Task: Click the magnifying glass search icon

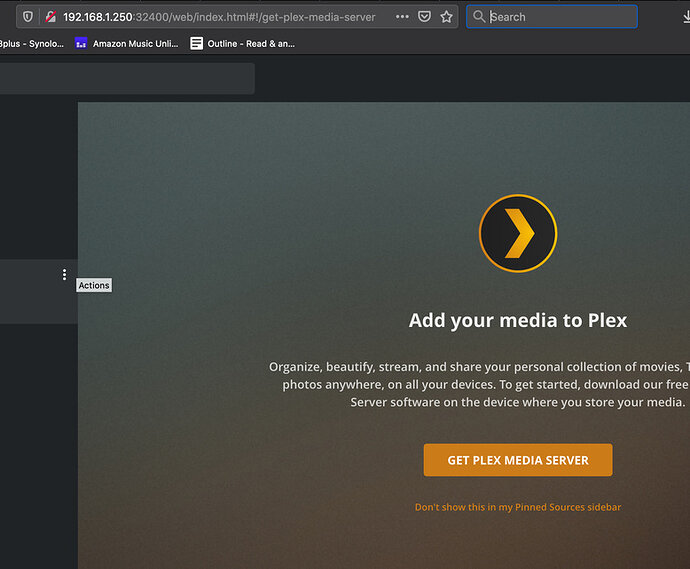Action: click(x=479, y=17)
